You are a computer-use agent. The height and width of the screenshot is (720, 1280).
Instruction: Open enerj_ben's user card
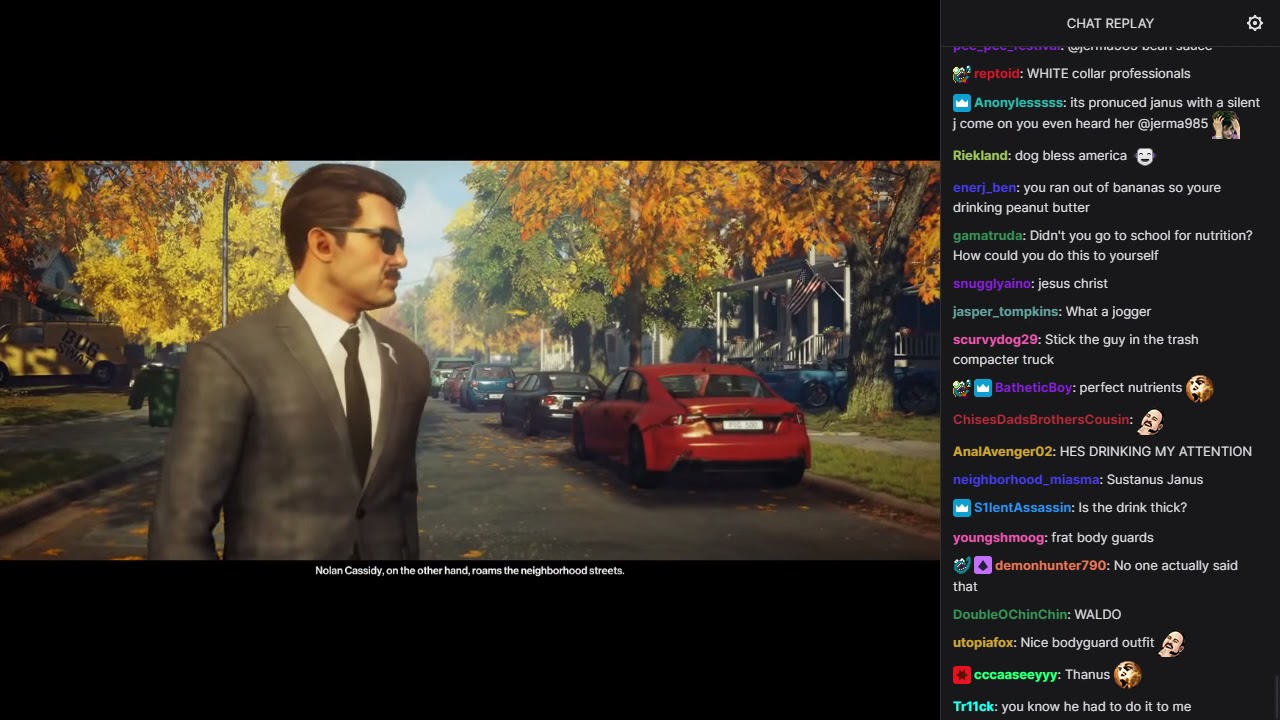click(985, 188)
